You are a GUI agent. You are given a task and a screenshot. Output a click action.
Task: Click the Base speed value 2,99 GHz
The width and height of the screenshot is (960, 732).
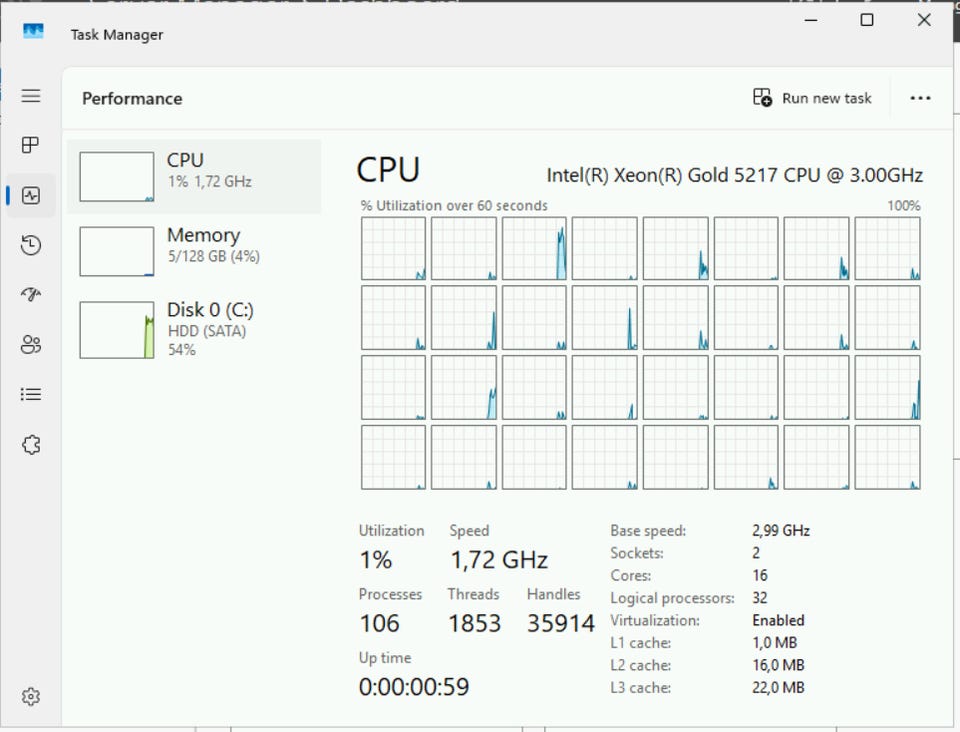pos(781,531)
